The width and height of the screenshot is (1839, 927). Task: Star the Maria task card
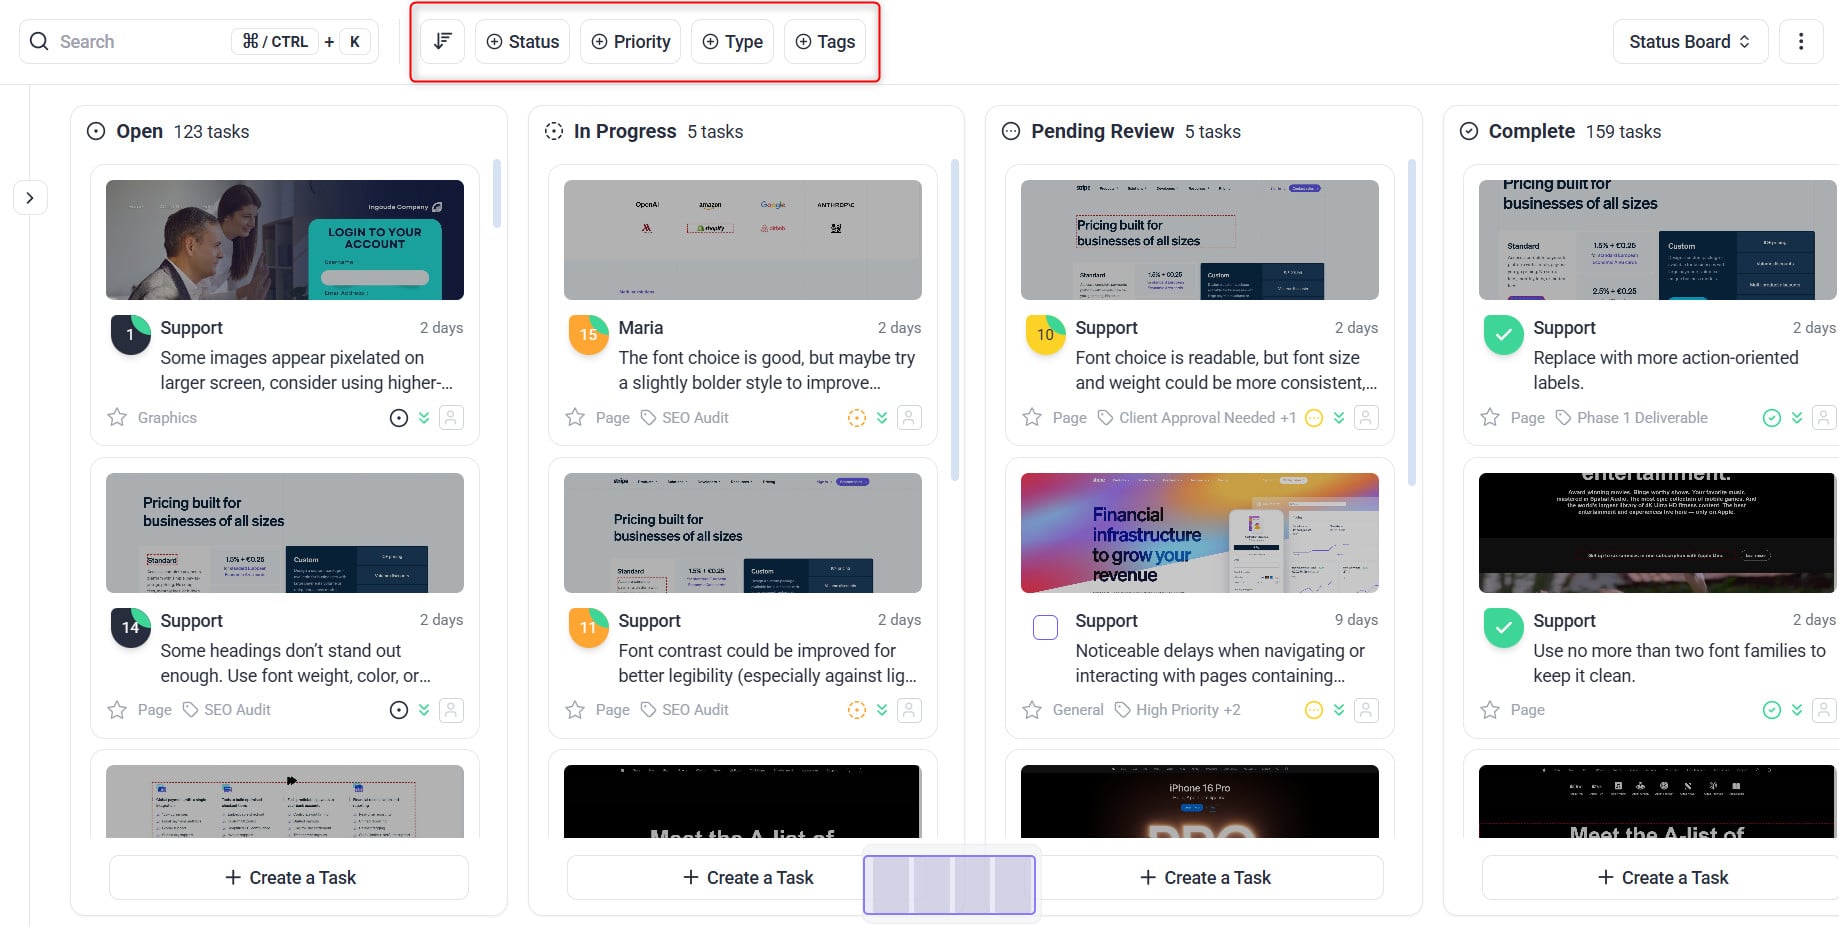pos(575,418)
